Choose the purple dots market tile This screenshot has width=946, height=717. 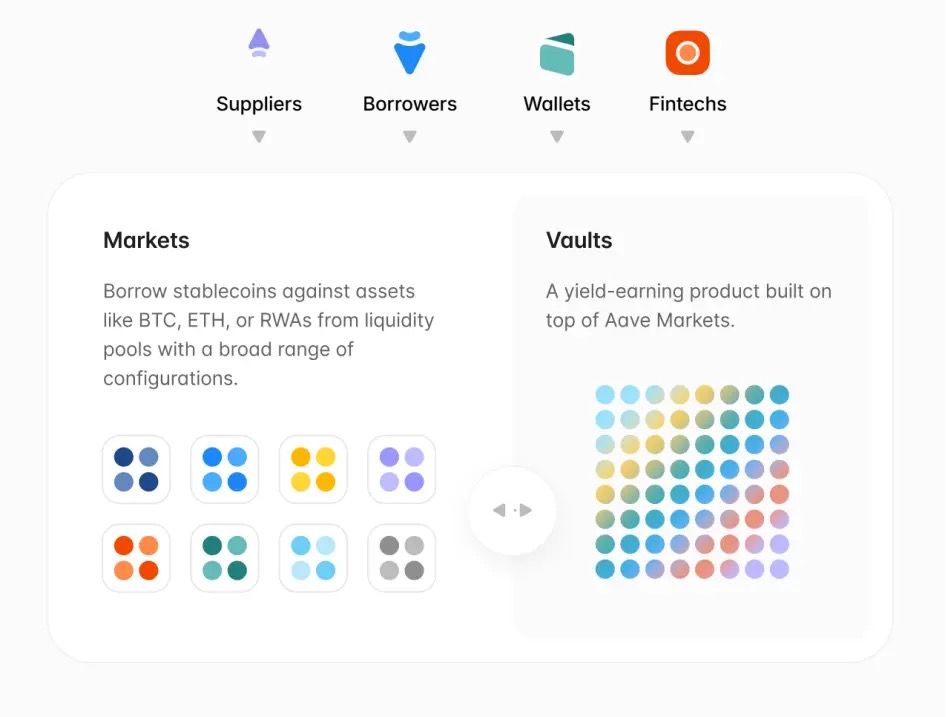pyautogui.click(x=402, y=470)
